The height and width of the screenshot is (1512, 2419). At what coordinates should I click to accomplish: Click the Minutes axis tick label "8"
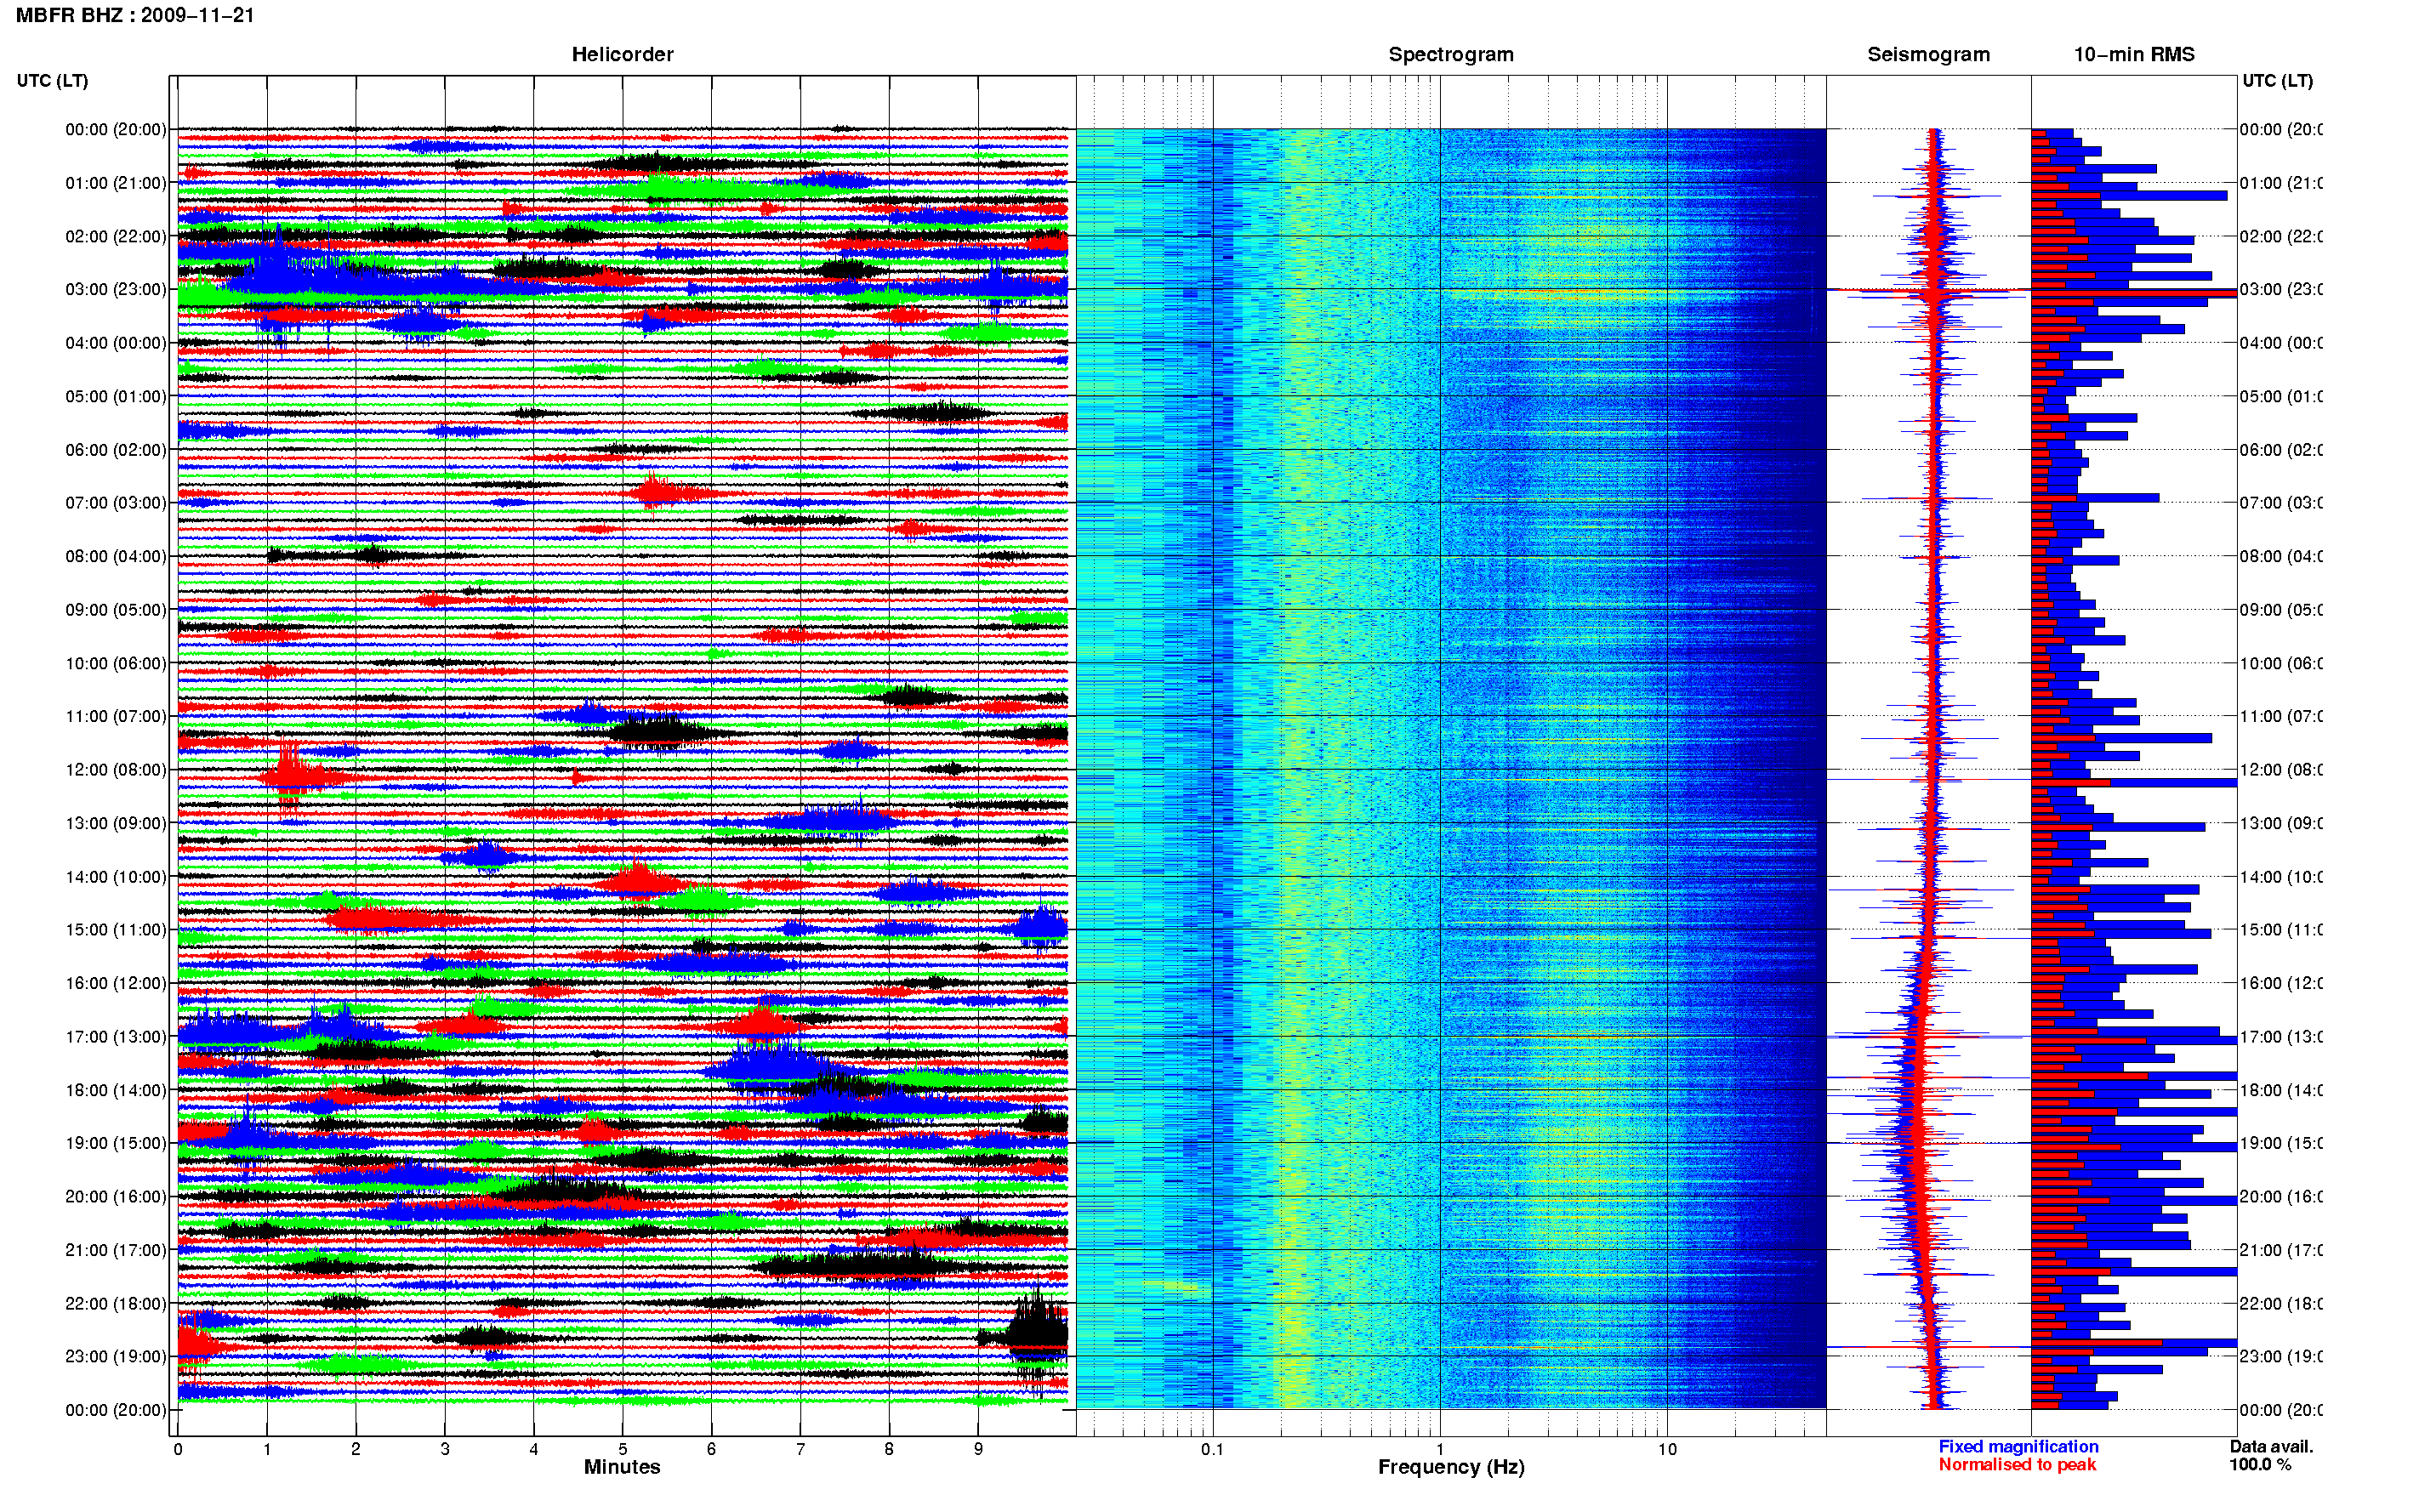pyautogui.click(x=889, y=1449)
